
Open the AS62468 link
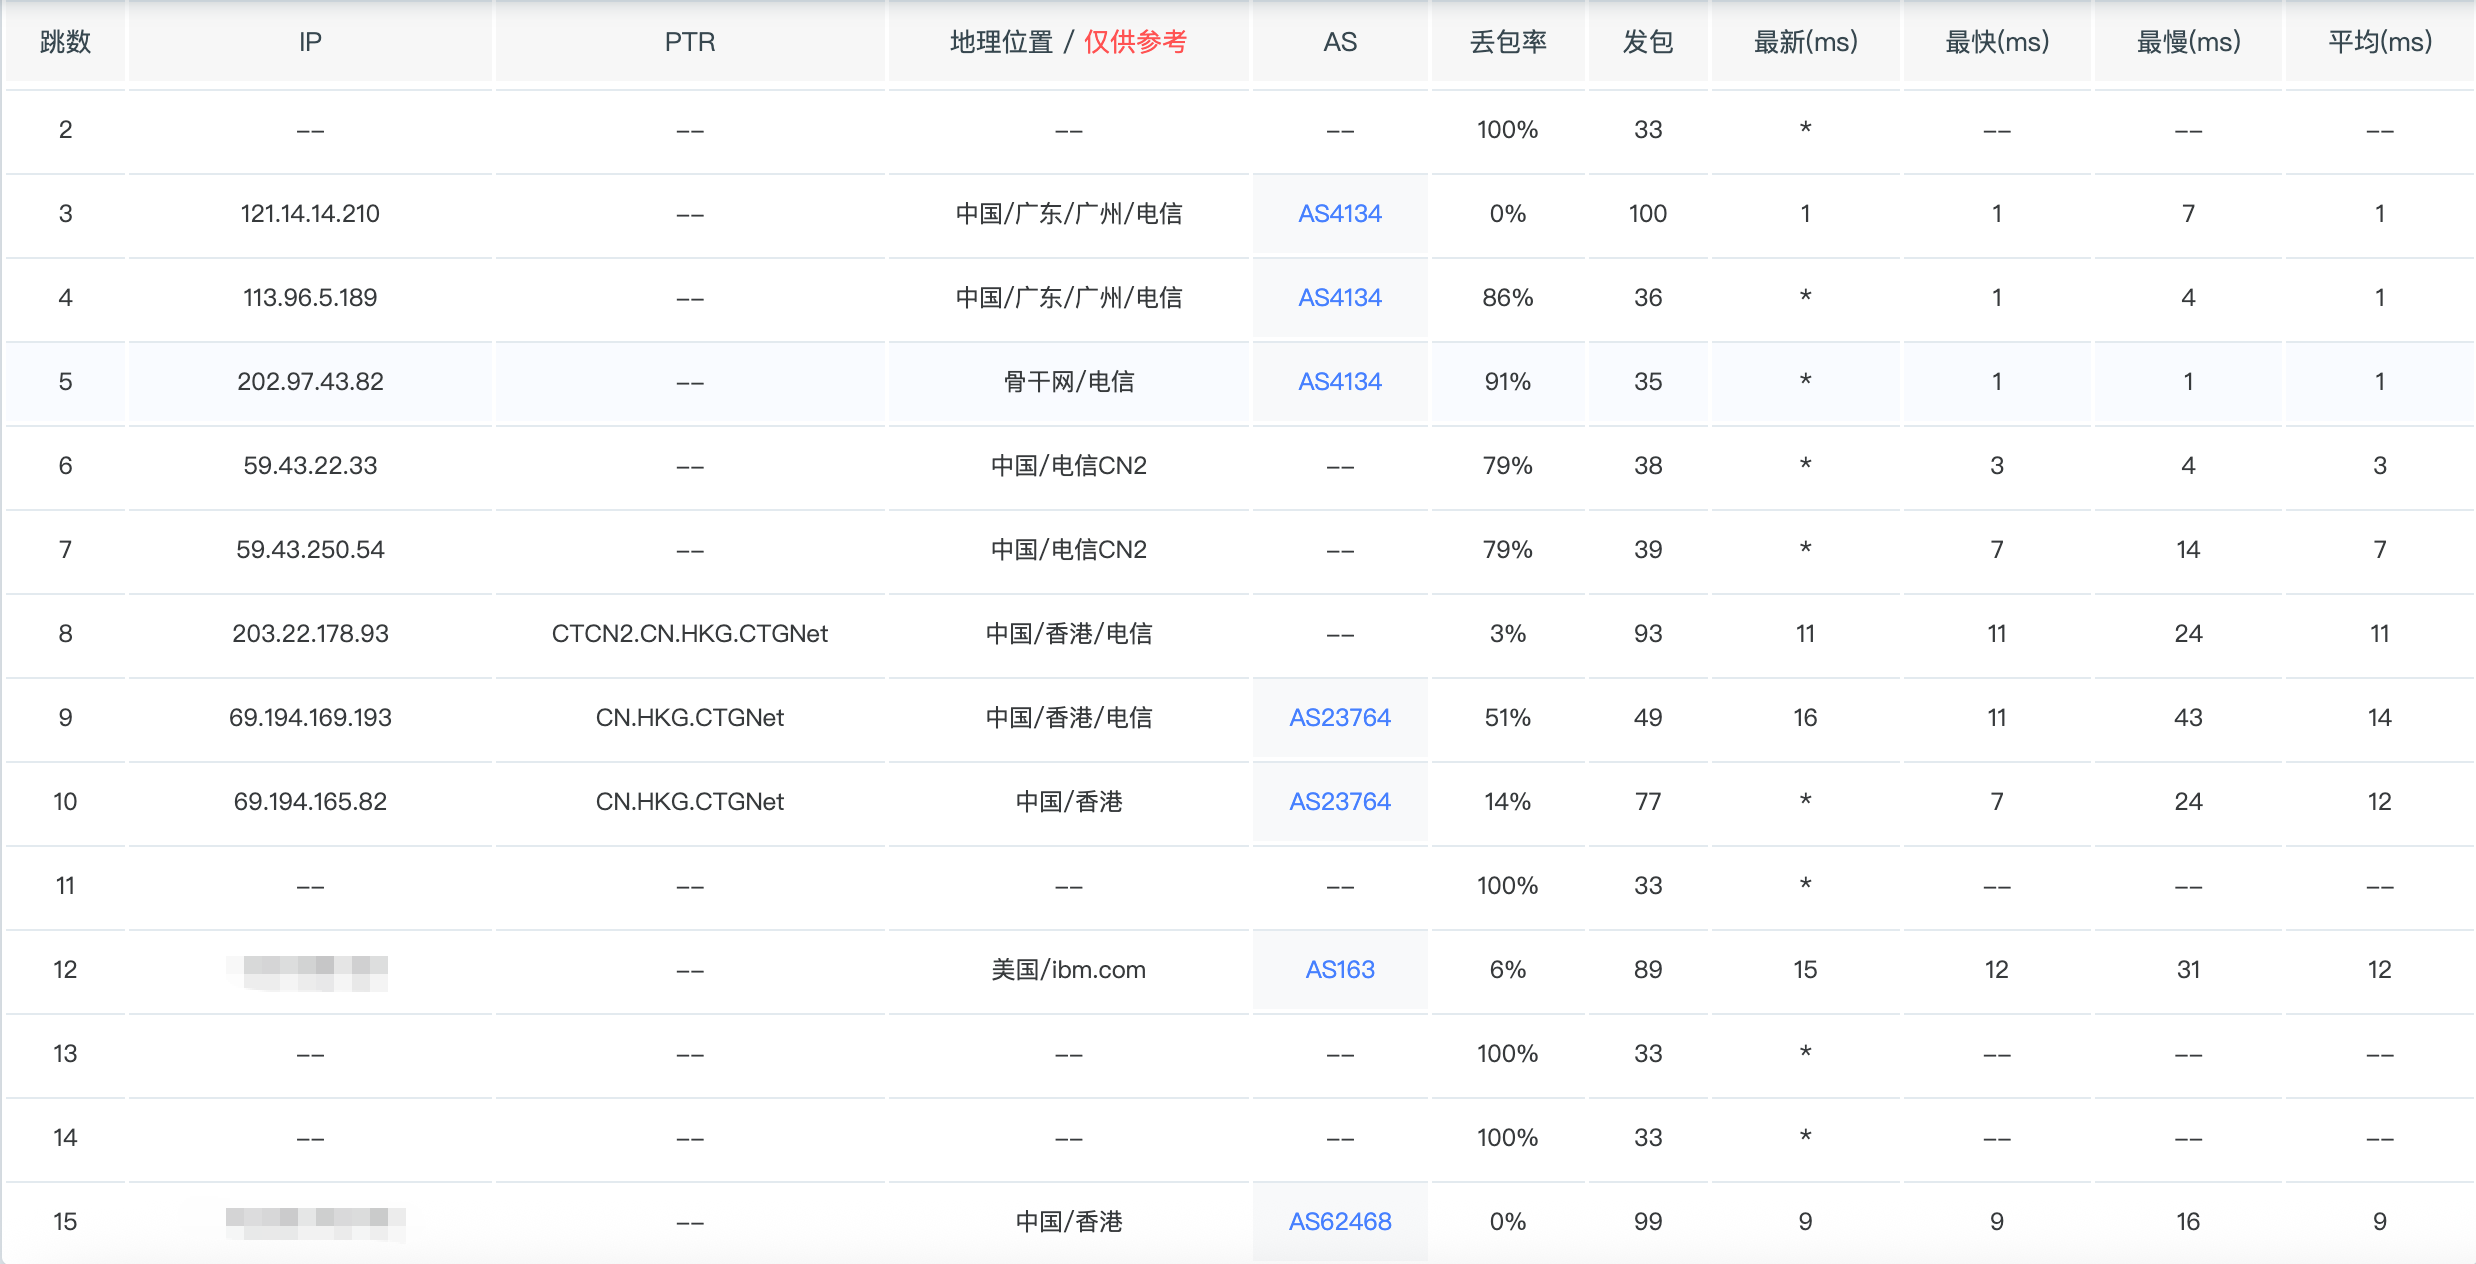click(x=1339, y=1221)
